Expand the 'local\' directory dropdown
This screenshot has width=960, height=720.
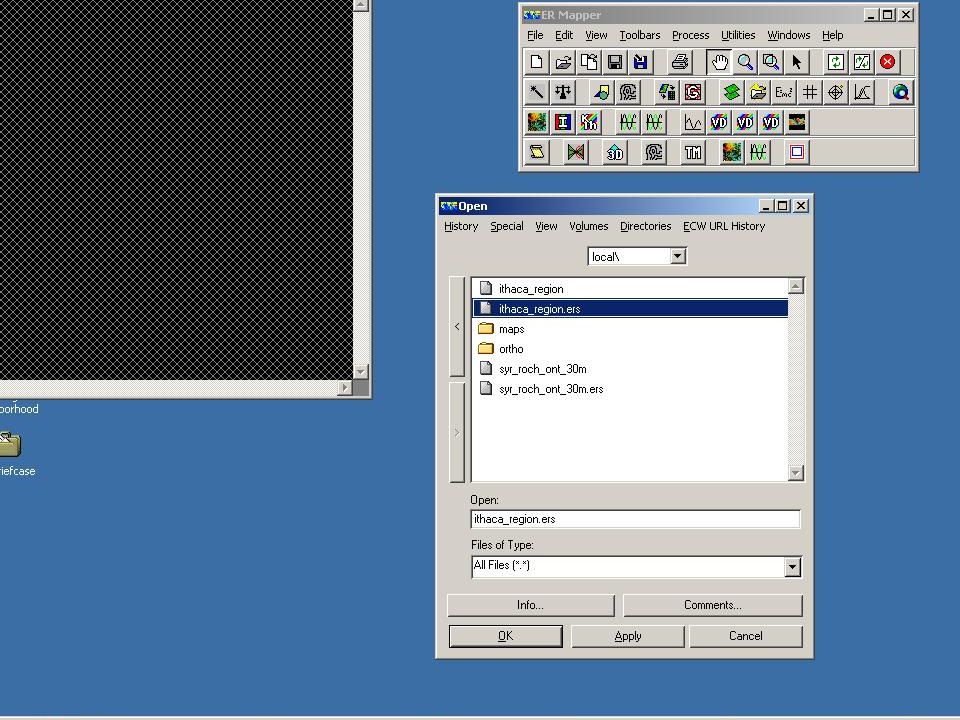tap(678, 257)
